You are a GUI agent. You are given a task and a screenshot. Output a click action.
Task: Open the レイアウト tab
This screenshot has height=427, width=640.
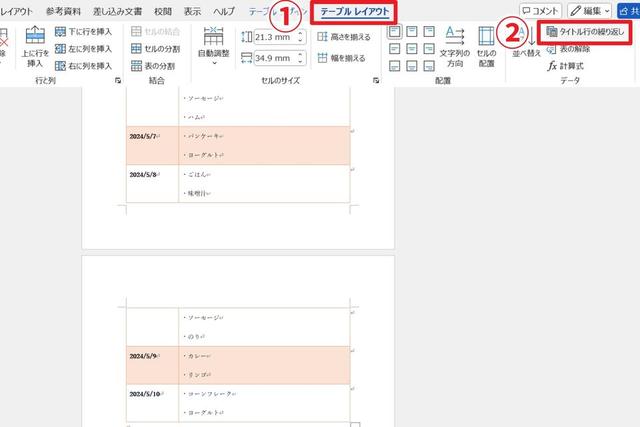[16, 11]
